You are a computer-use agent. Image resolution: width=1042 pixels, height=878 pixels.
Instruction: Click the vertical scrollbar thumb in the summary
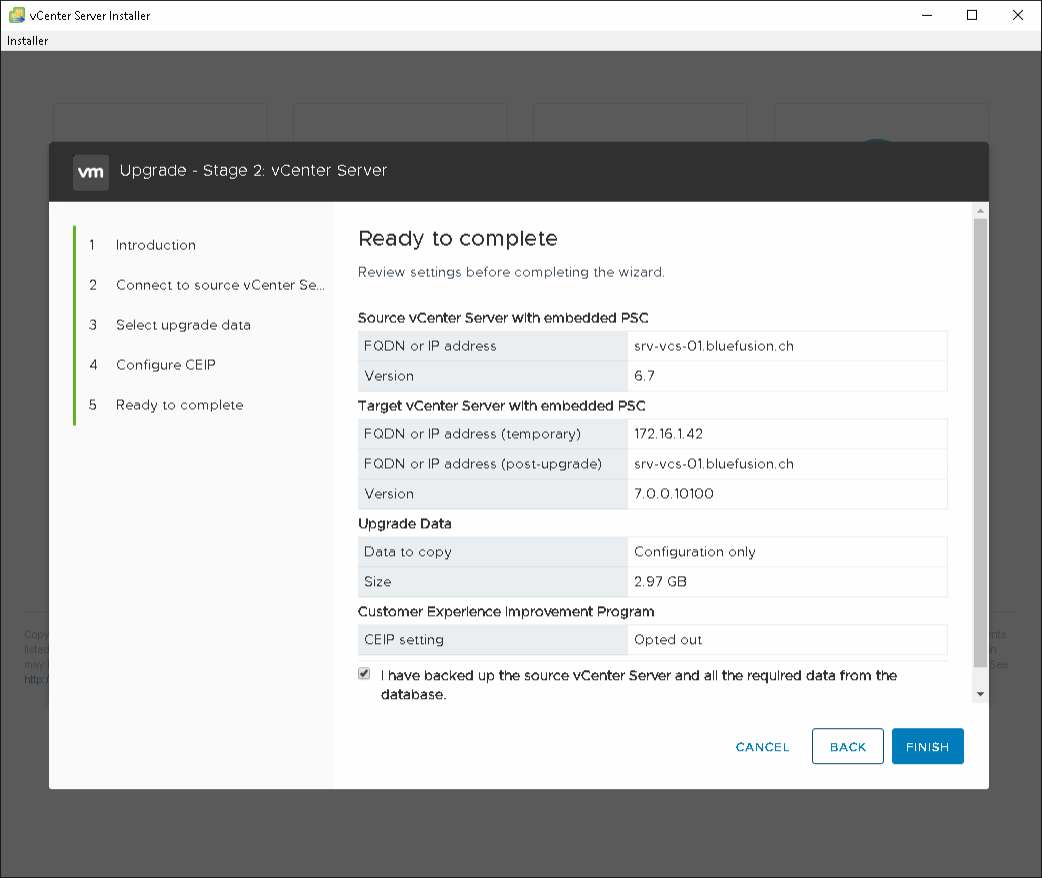pyautogui.click(x=980, y=440)
